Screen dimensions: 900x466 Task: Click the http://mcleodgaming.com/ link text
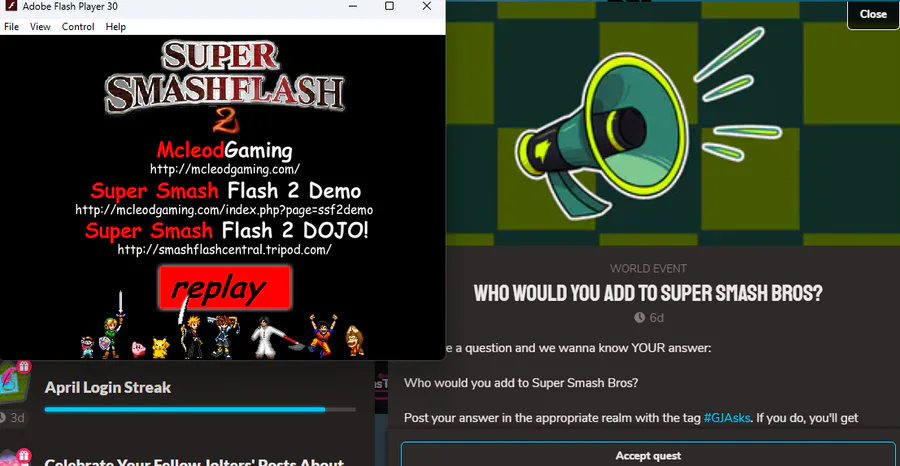pyautogui.click(x=225, y=169)
